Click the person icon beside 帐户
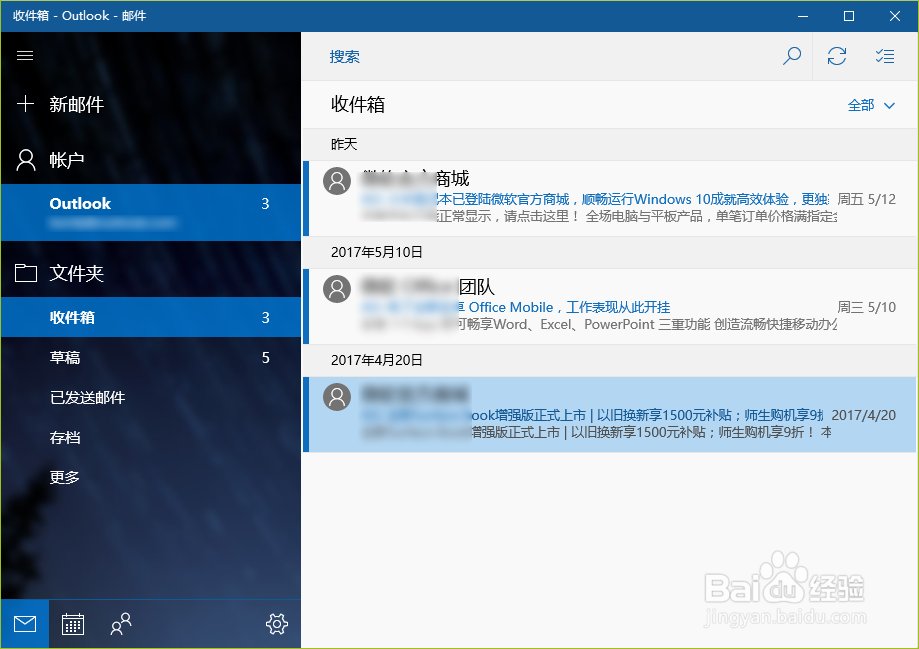Screen dimensions: 919x649 pyautogui.click(x=26, y=159)
